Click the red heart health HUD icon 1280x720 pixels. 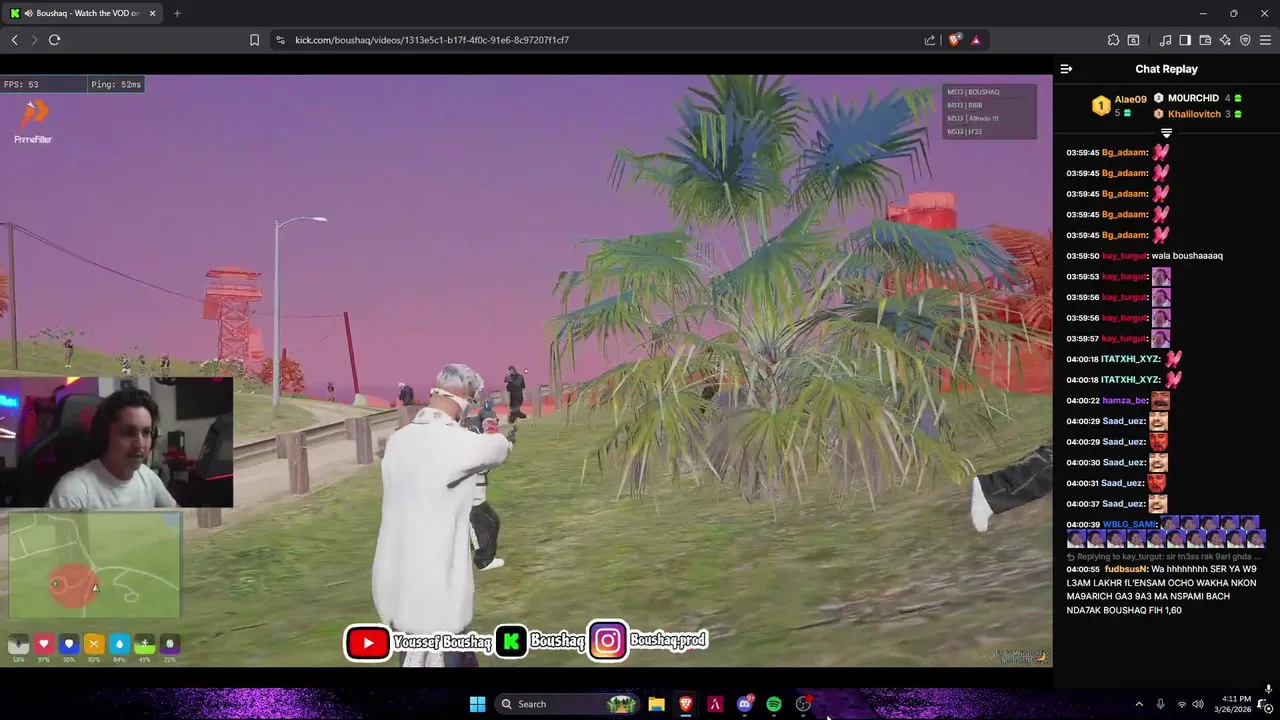[43, 645]
